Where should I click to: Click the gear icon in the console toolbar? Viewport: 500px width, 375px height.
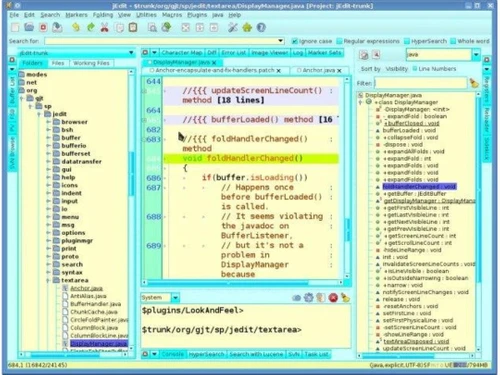click(x=309, y=298)
